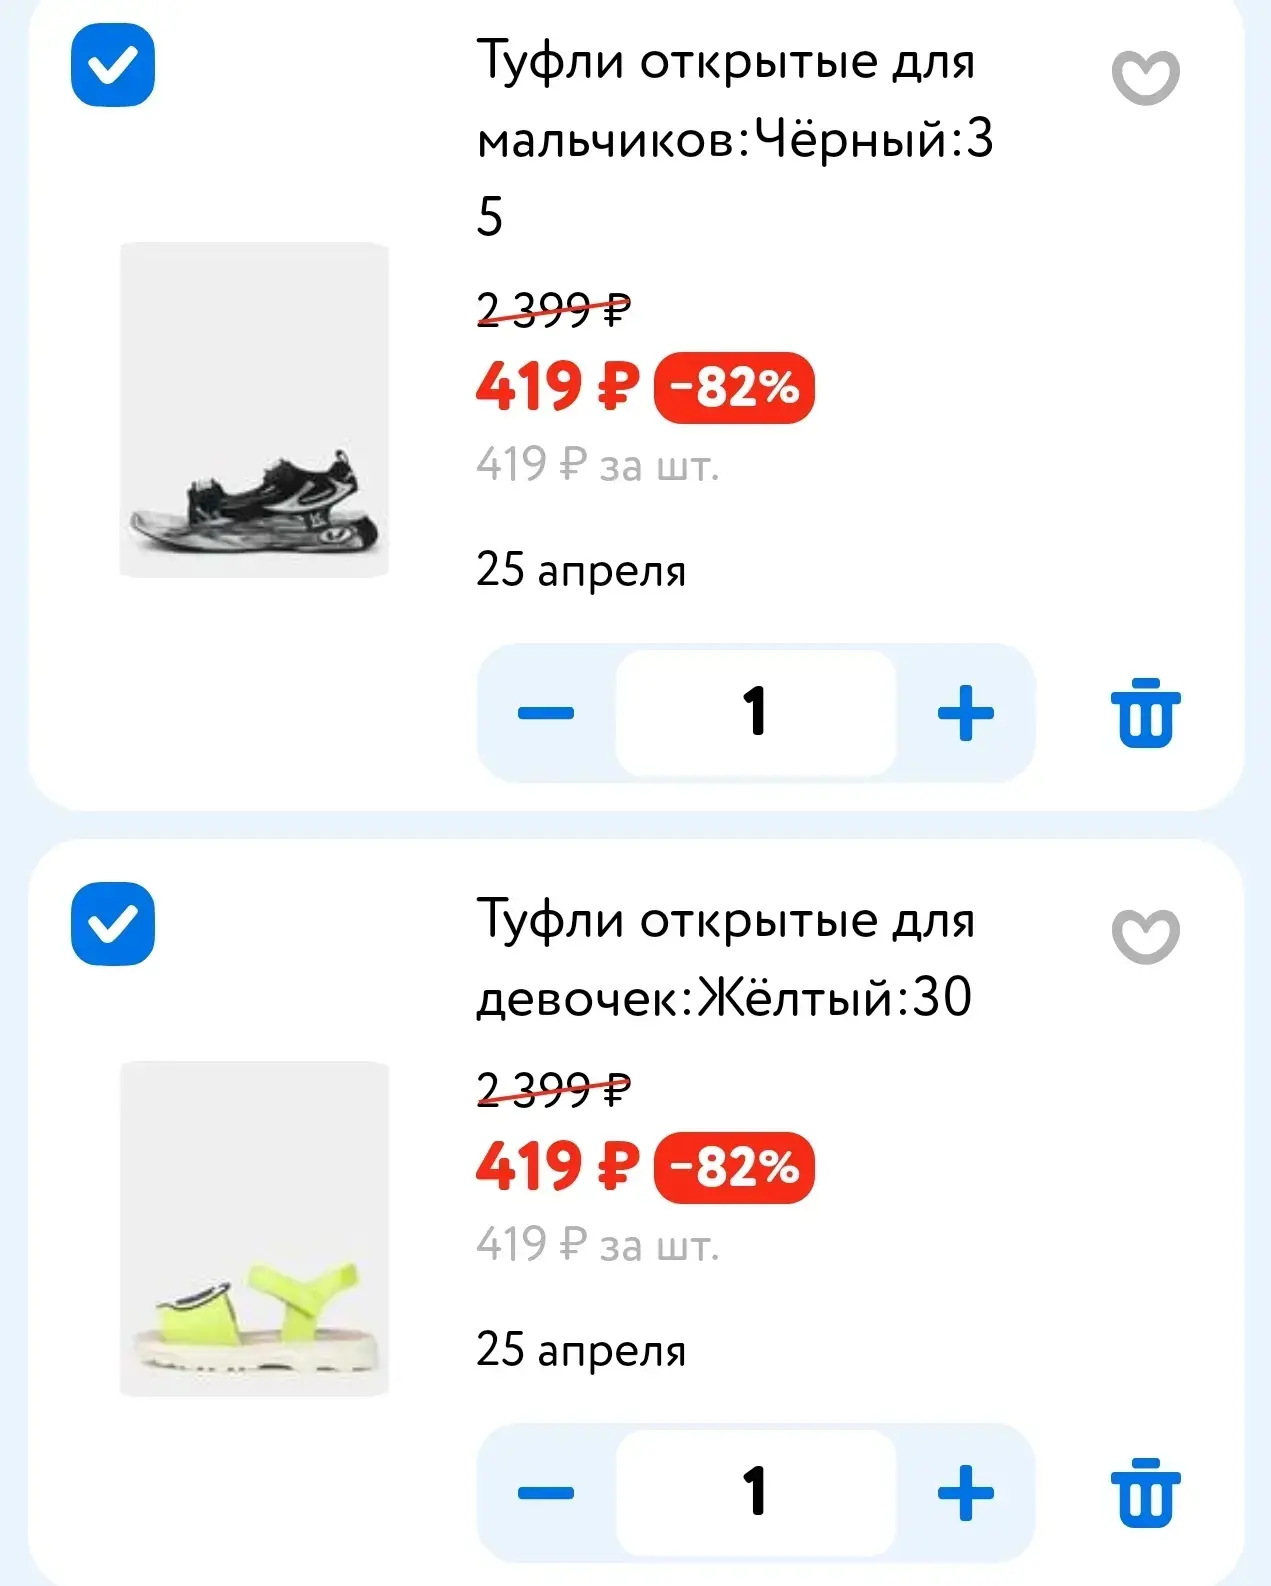Open black sandal product thumbnail
The image size is (1271, 1586).
pyautogui.click(x=254, y=410)
